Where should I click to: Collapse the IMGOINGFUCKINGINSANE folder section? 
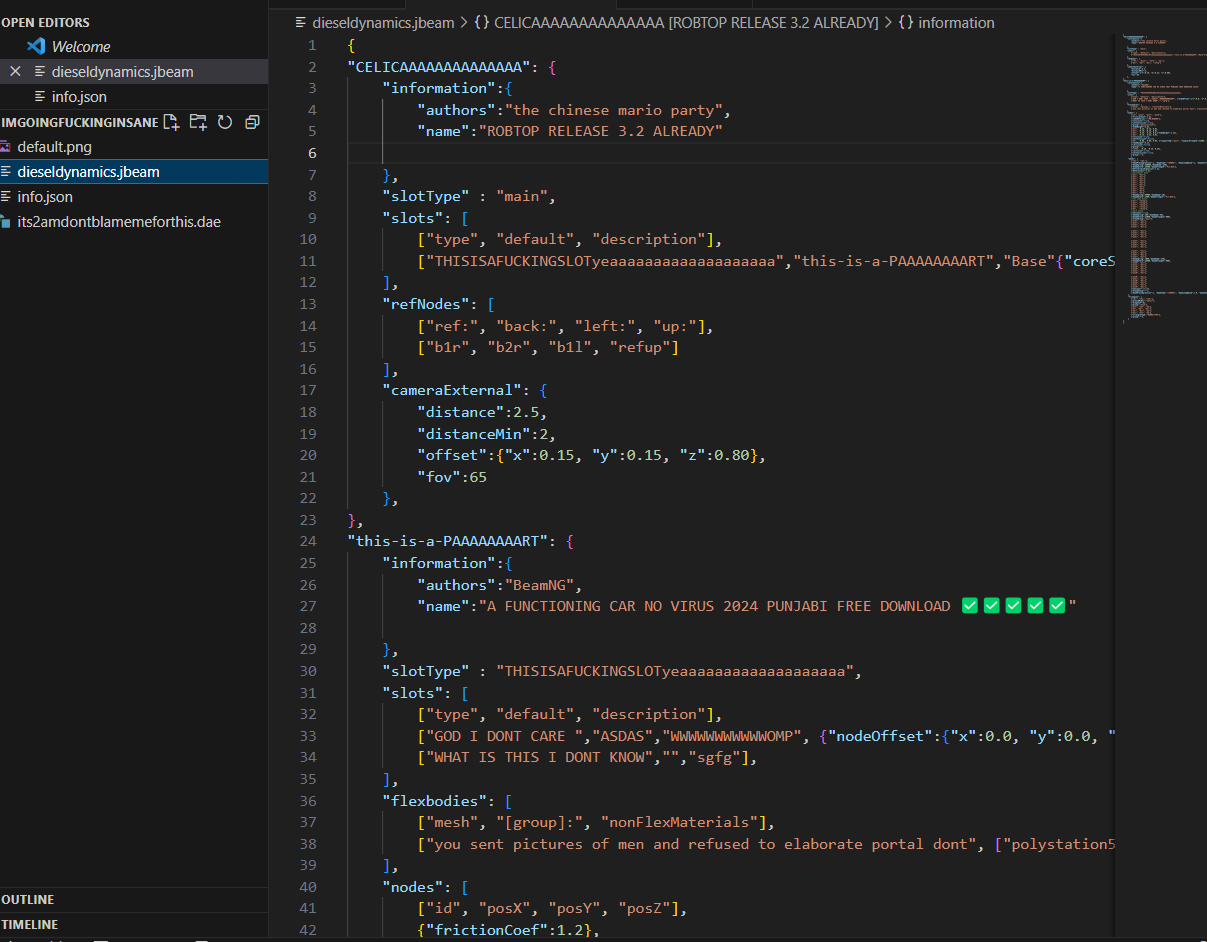click(x=80, y=122)
